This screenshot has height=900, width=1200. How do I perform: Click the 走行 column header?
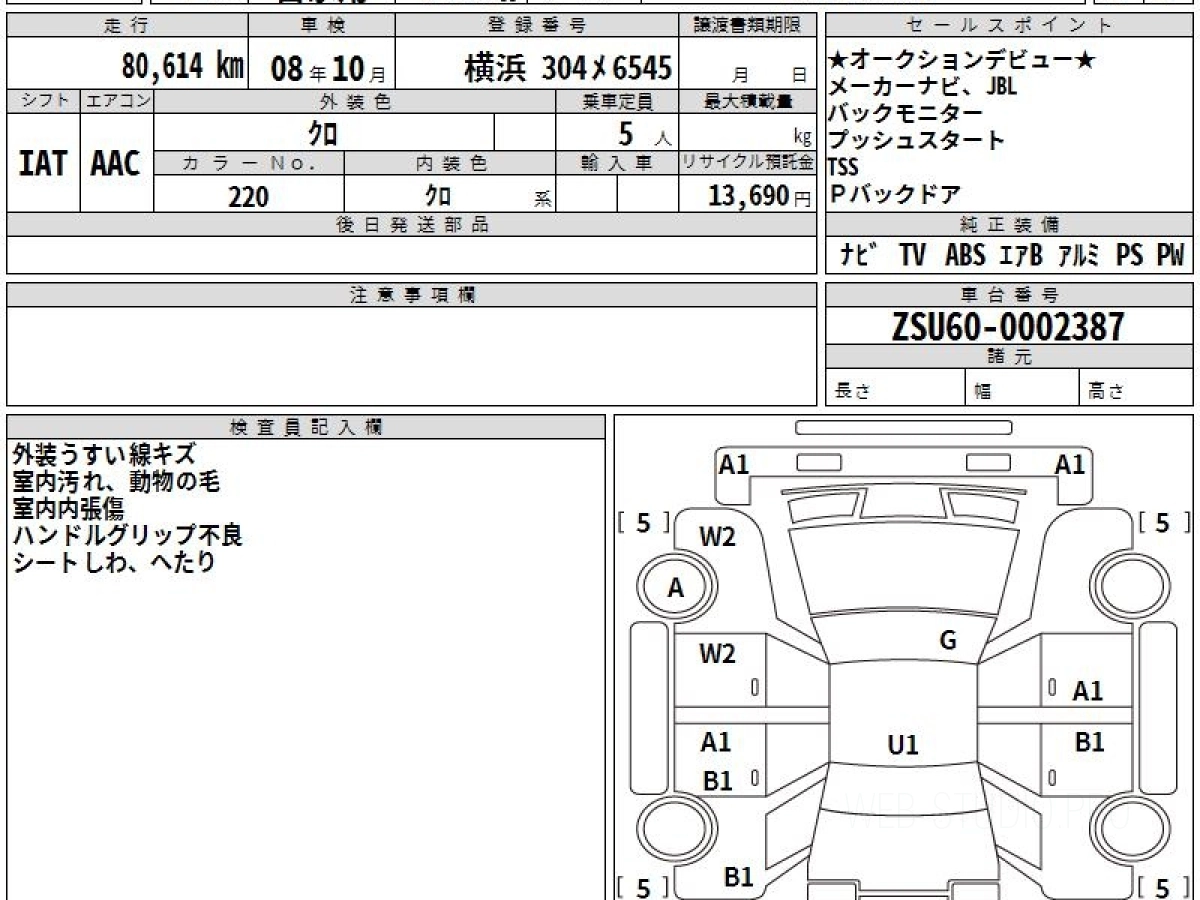point(126,26)
